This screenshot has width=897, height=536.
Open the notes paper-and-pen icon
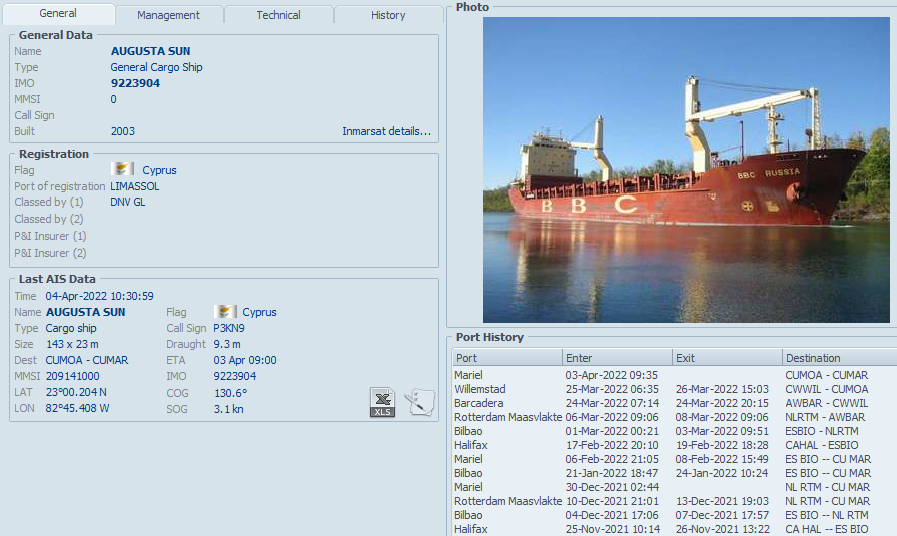point(420,402)
